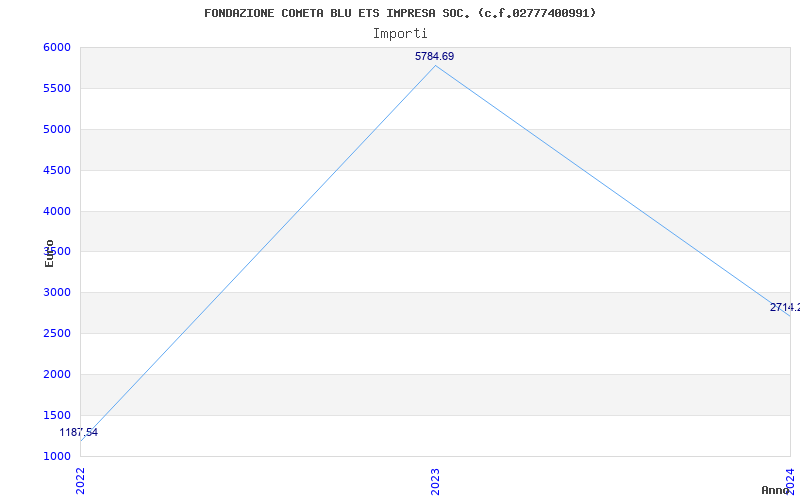Click the 1187.54 data point label

point(79,433)
